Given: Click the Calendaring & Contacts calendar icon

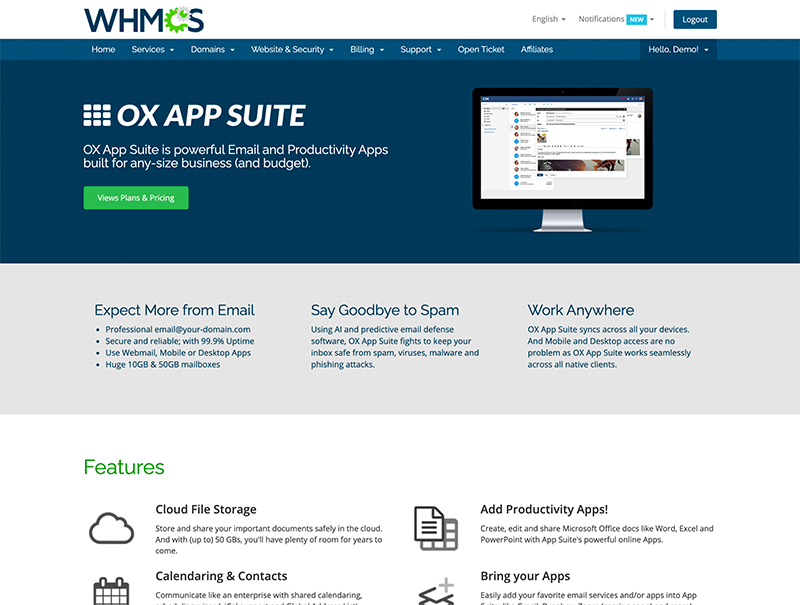Looking at the screenshot, I should (x=111, y=591).
